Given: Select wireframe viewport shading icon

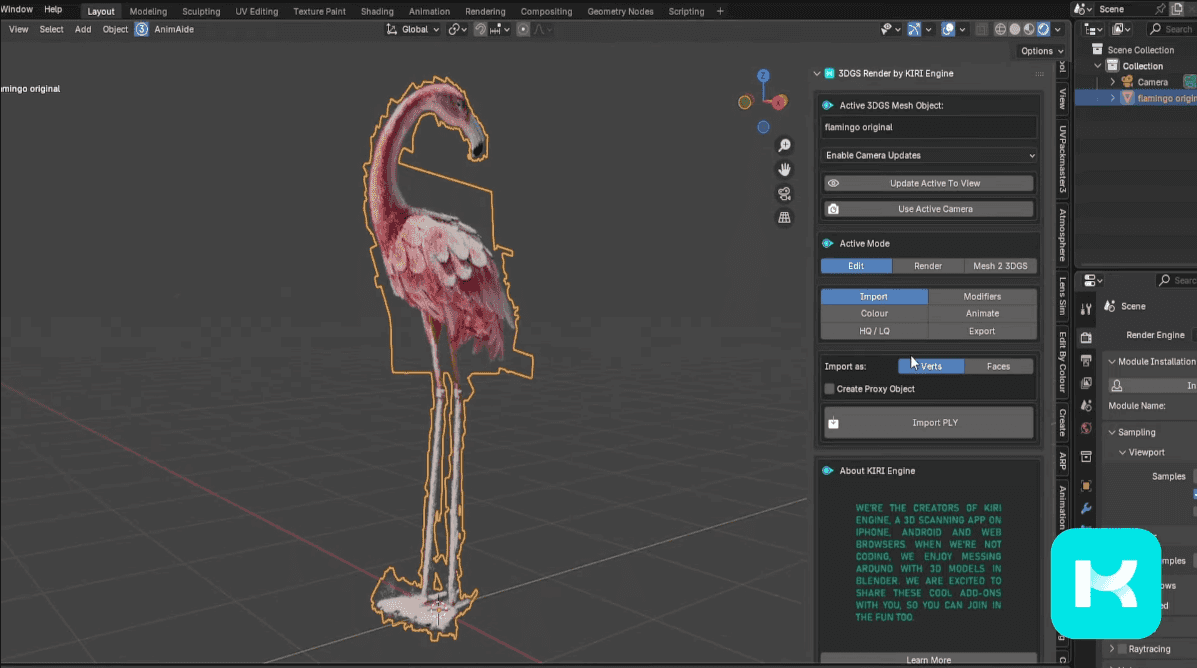Looking at the screenshot, I should pos(1000,30).
